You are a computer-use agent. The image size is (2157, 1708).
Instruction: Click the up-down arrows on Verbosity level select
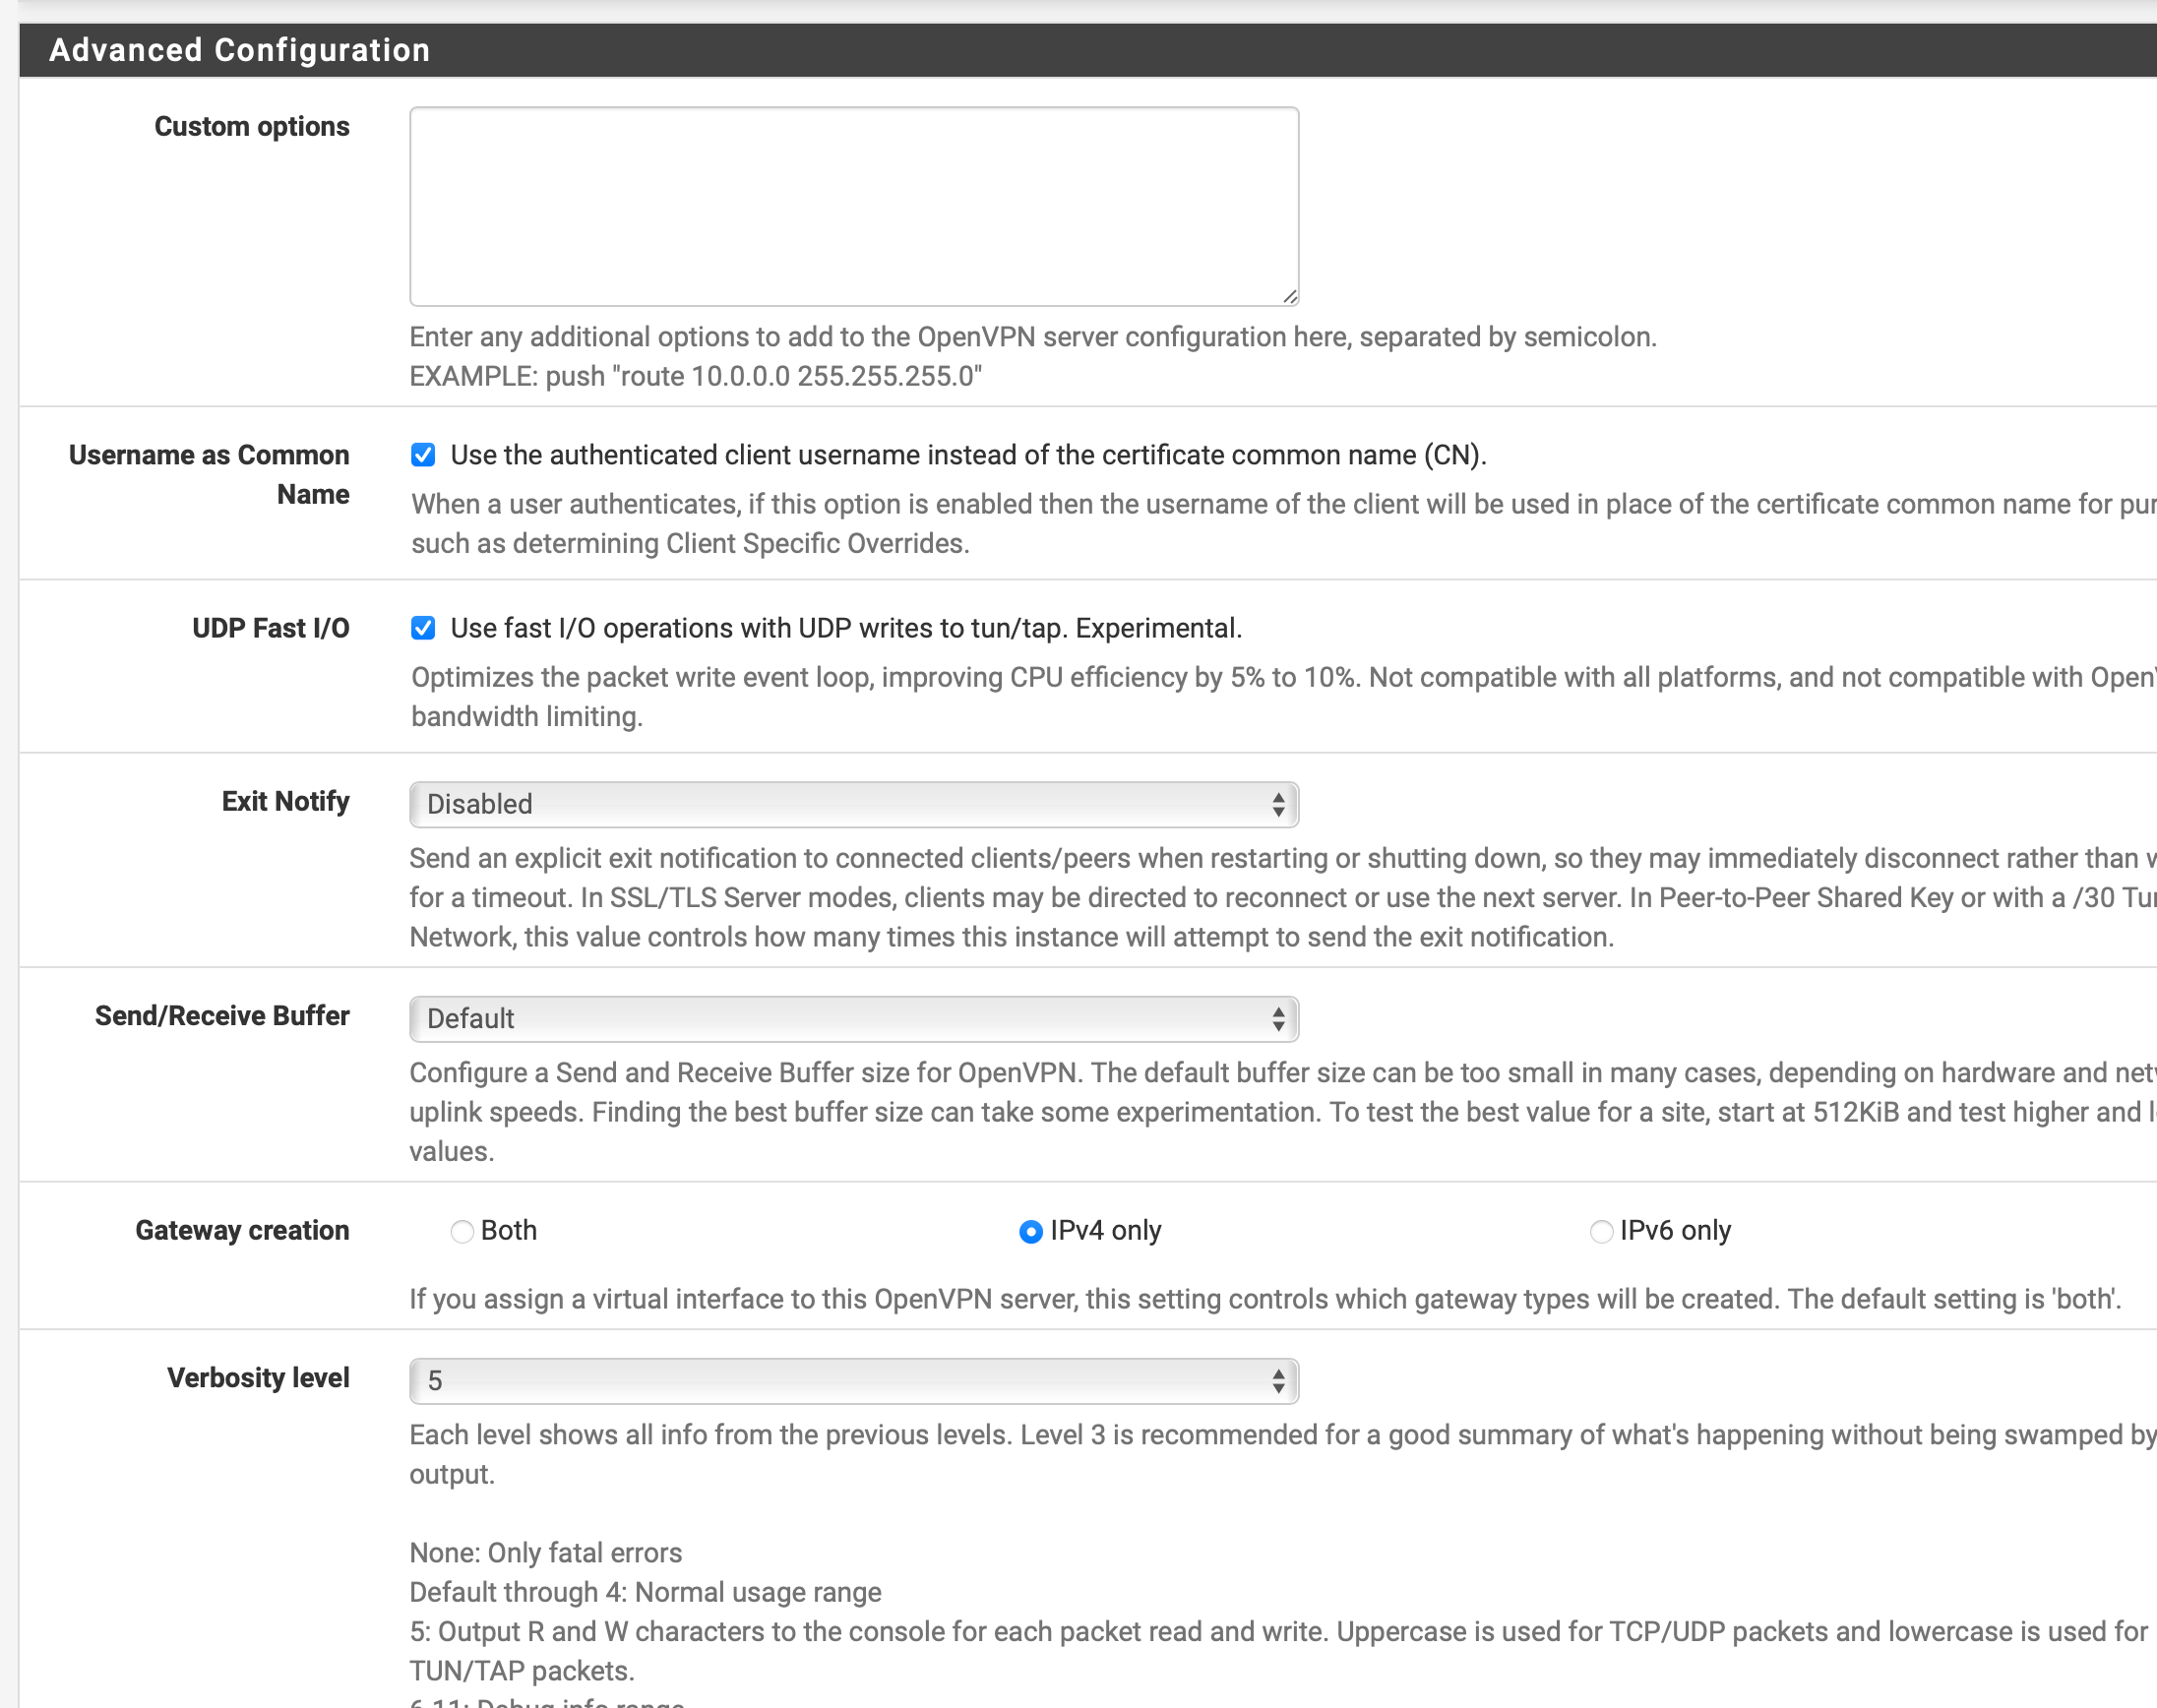[1278, 1380]
